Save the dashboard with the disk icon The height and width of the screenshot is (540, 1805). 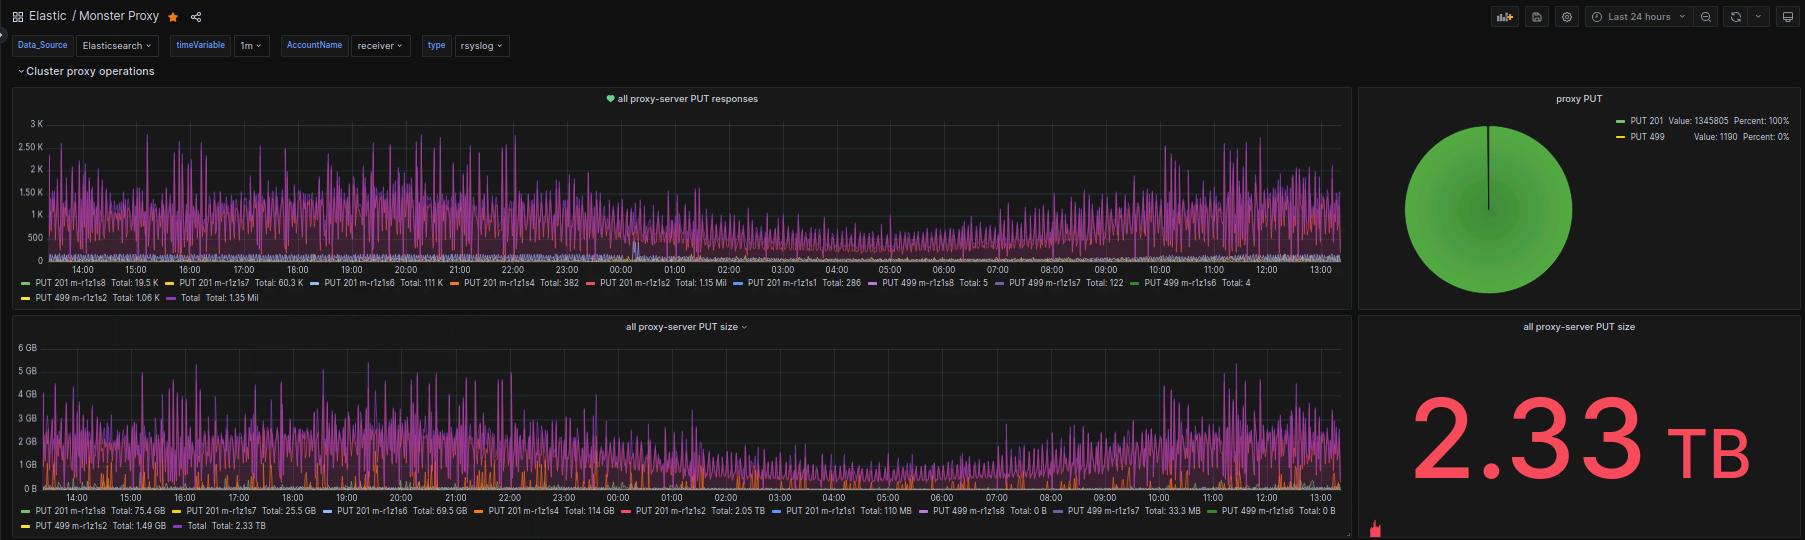click(x=1537, y=17)
